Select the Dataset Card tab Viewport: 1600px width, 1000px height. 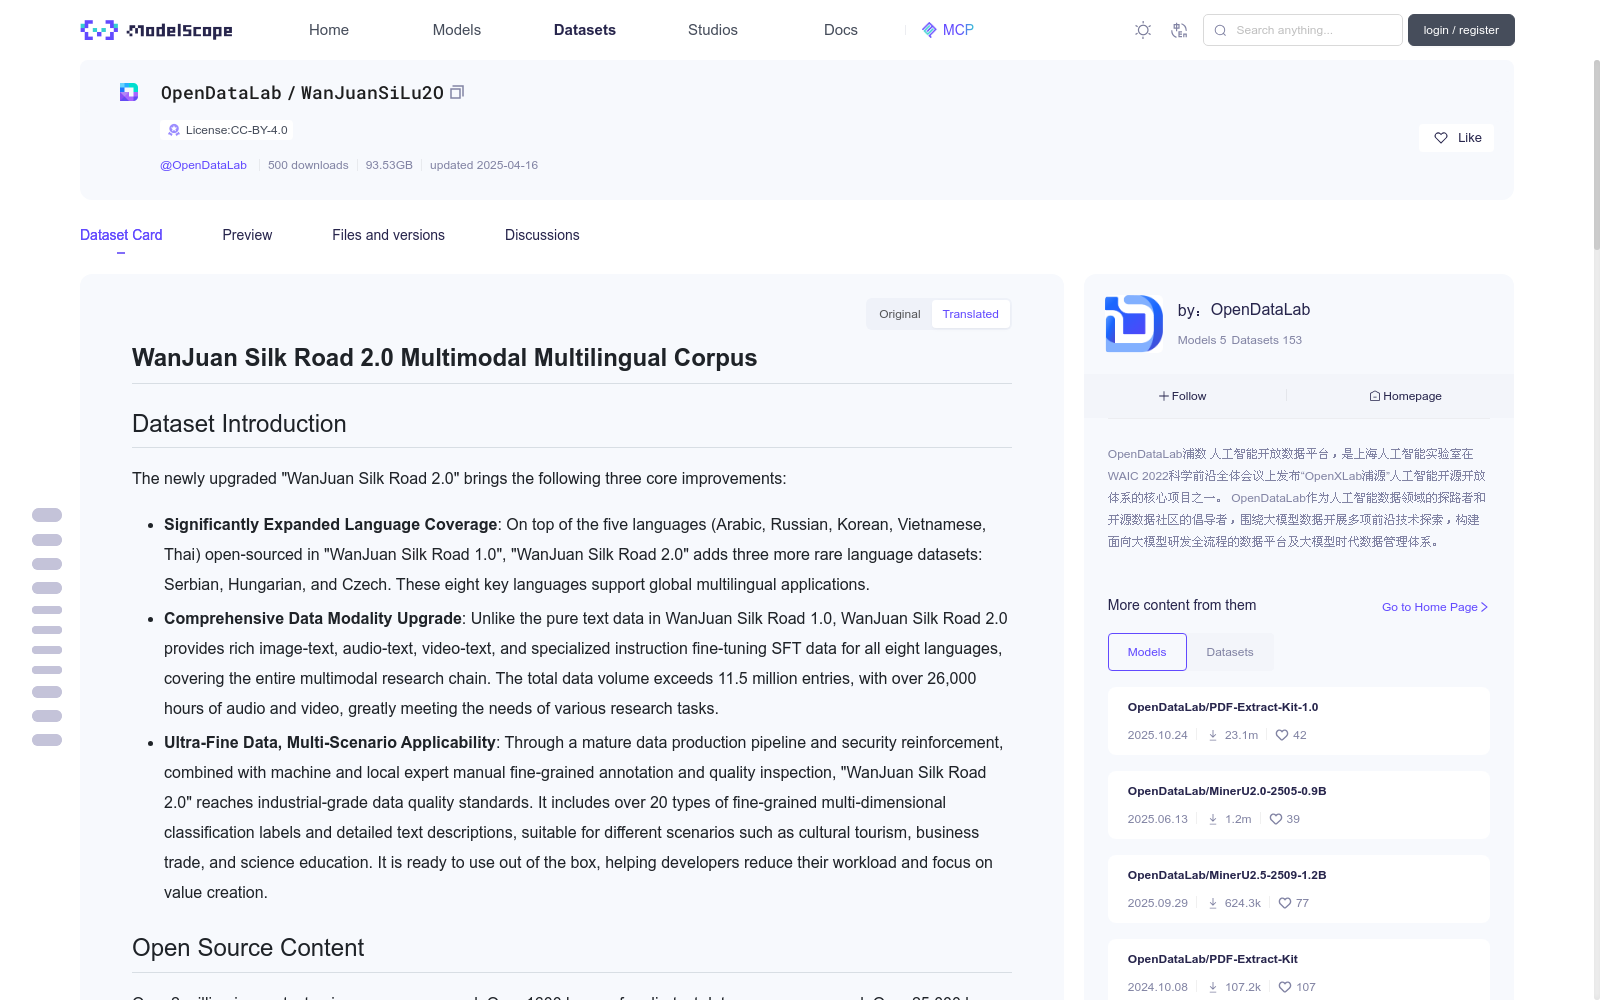coord(121,235)
